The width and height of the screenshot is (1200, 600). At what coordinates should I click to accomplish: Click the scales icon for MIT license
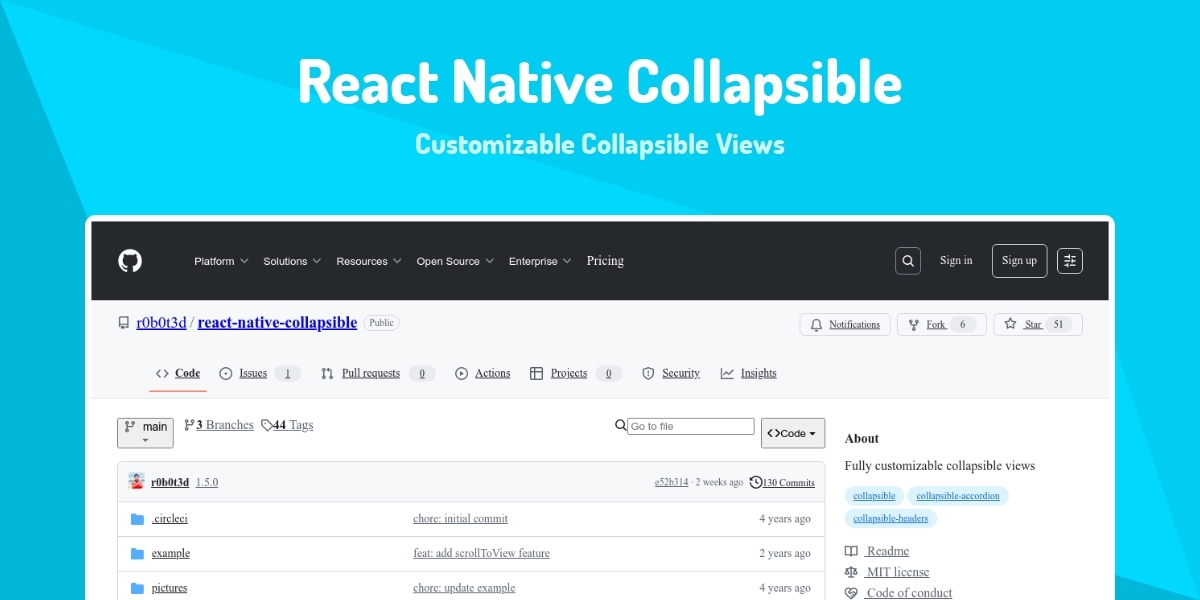coord(853,571)
